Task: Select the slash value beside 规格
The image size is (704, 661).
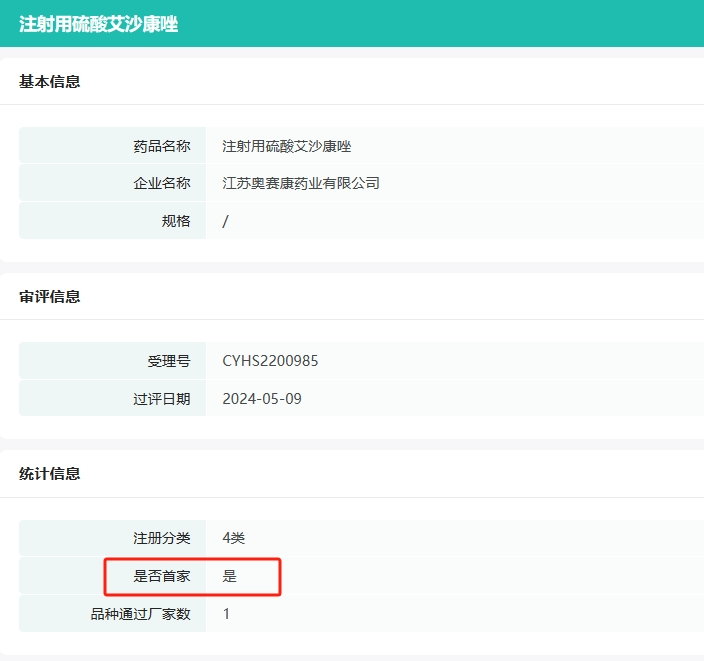Action: click(x=225, y=221)
